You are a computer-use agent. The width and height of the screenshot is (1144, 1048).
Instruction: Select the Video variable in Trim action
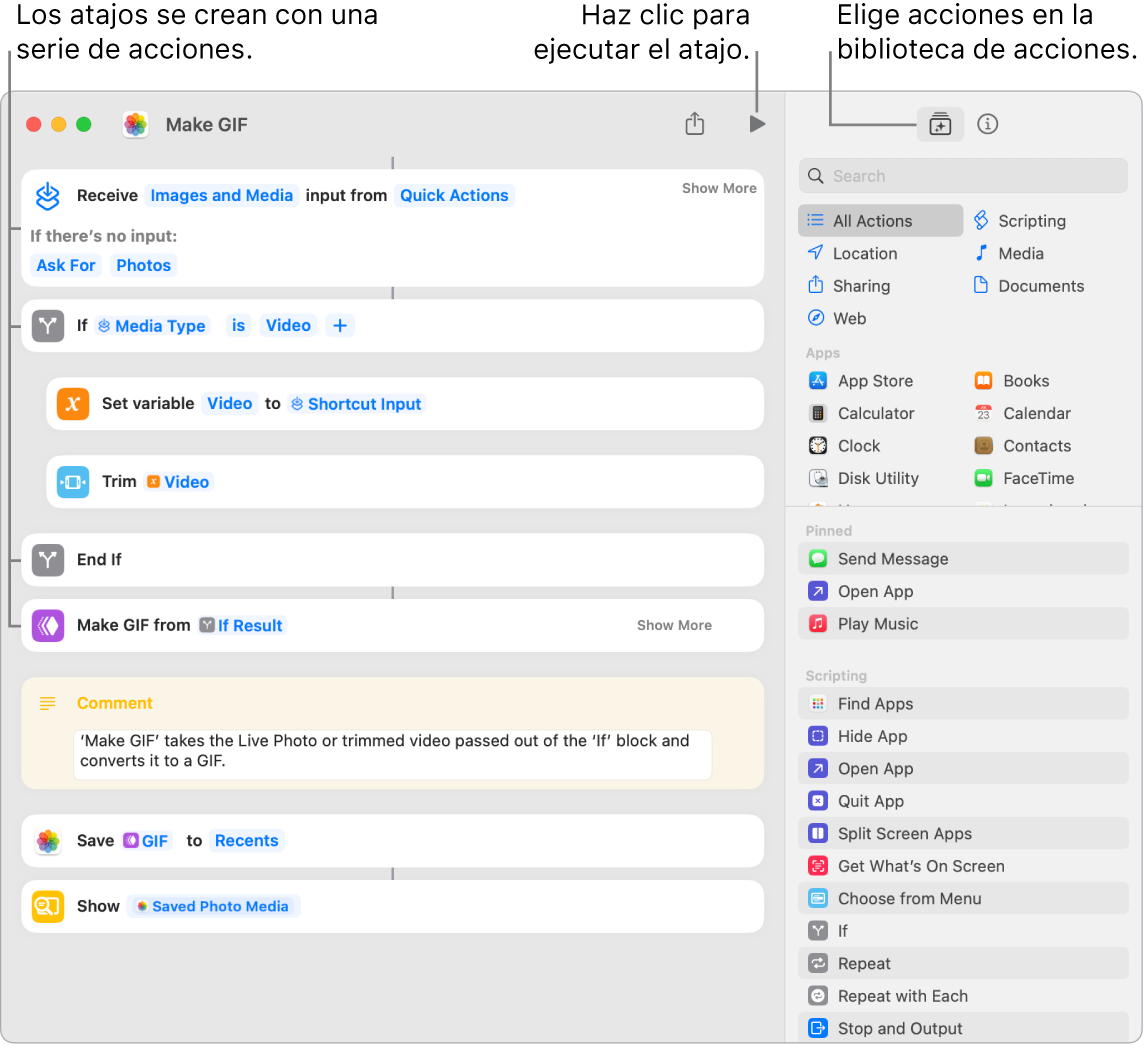click(x=179, y=482)
